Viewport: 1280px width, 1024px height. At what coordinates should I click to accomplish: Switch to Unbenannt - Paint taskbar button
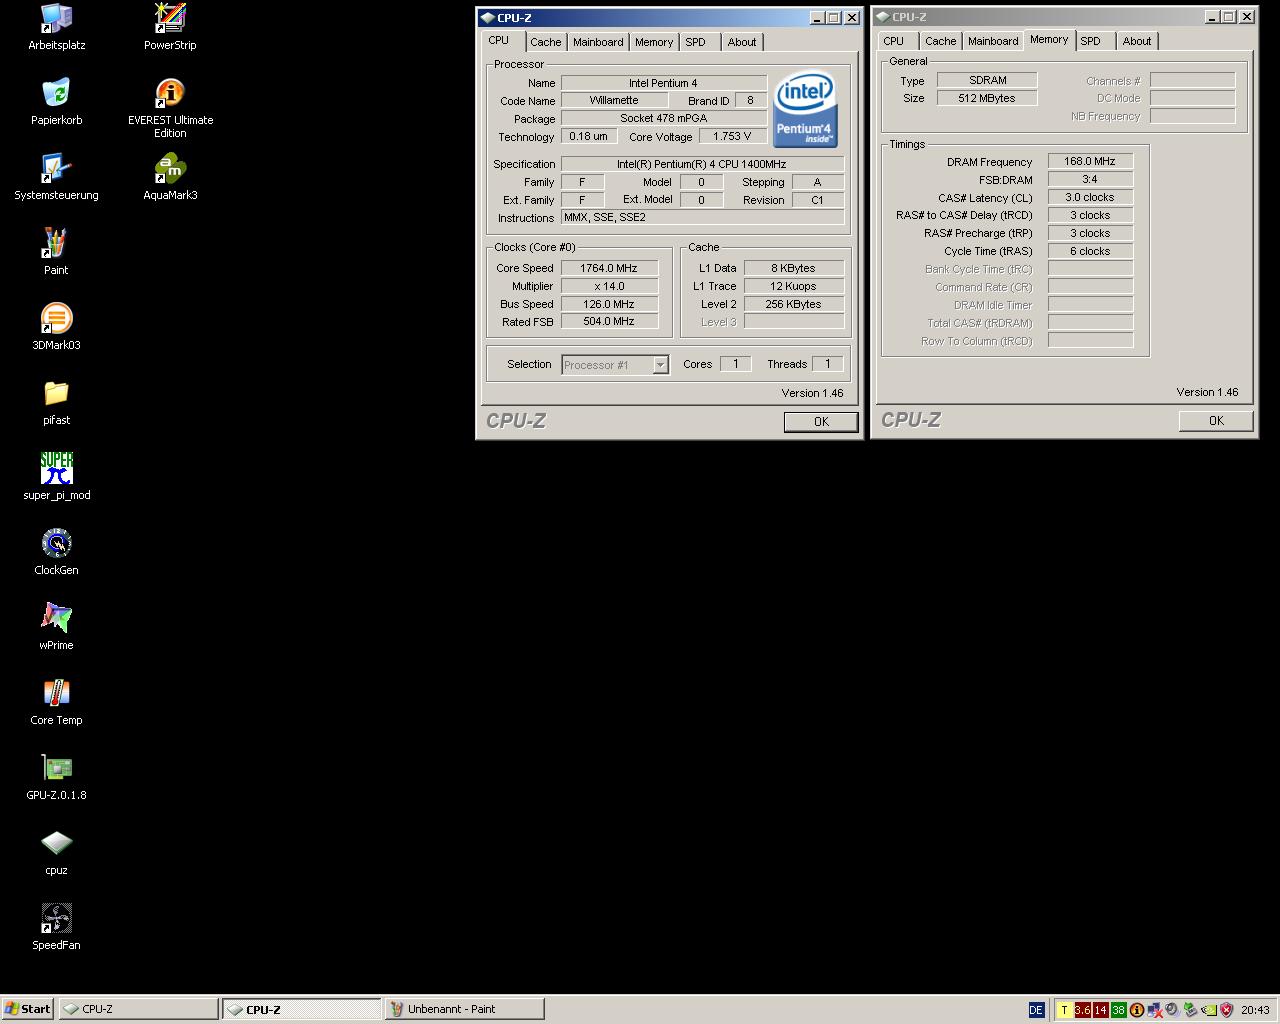coord(464,1009)
